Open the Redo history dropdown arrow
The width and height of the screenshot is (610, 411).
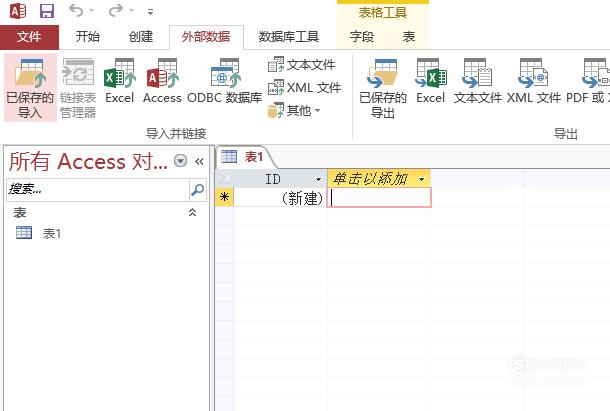click(x=132, y=11)
